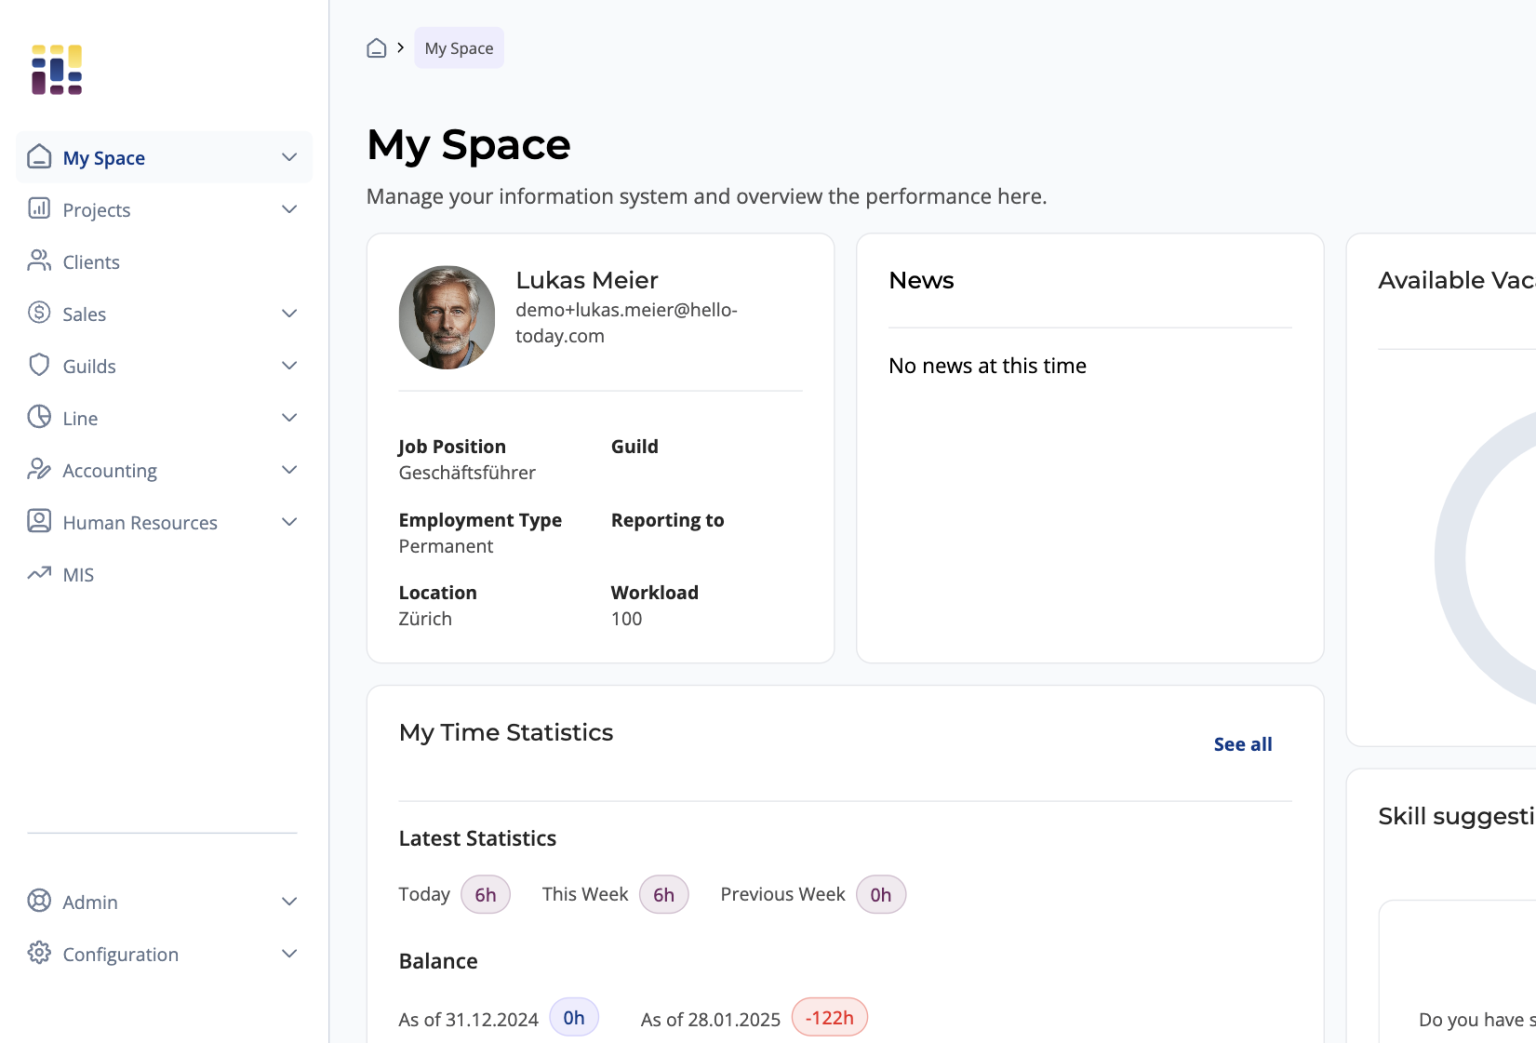The width and height of the screenshot is (1536, 1043).
Task: Click the Projects chart icon in sidebar
Action: point(39,208)
